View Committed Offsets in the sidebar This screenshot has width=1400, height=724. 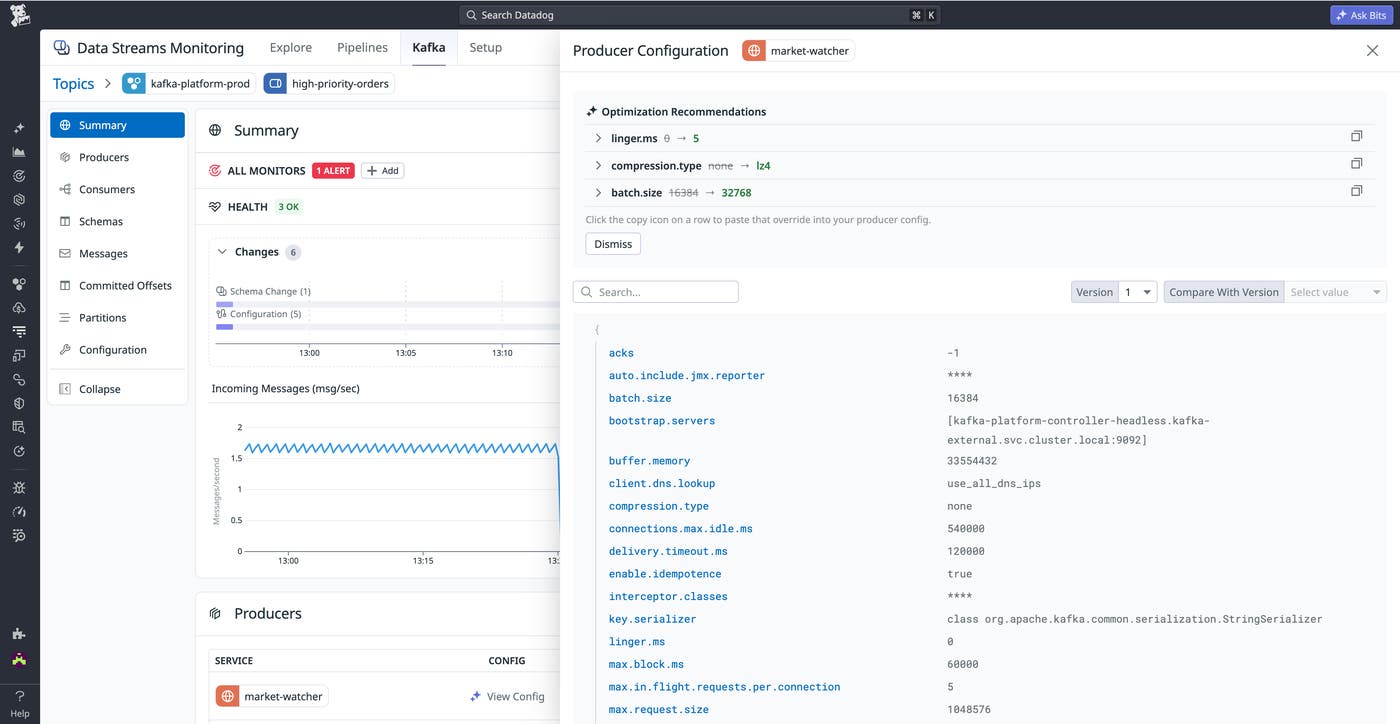118,285
